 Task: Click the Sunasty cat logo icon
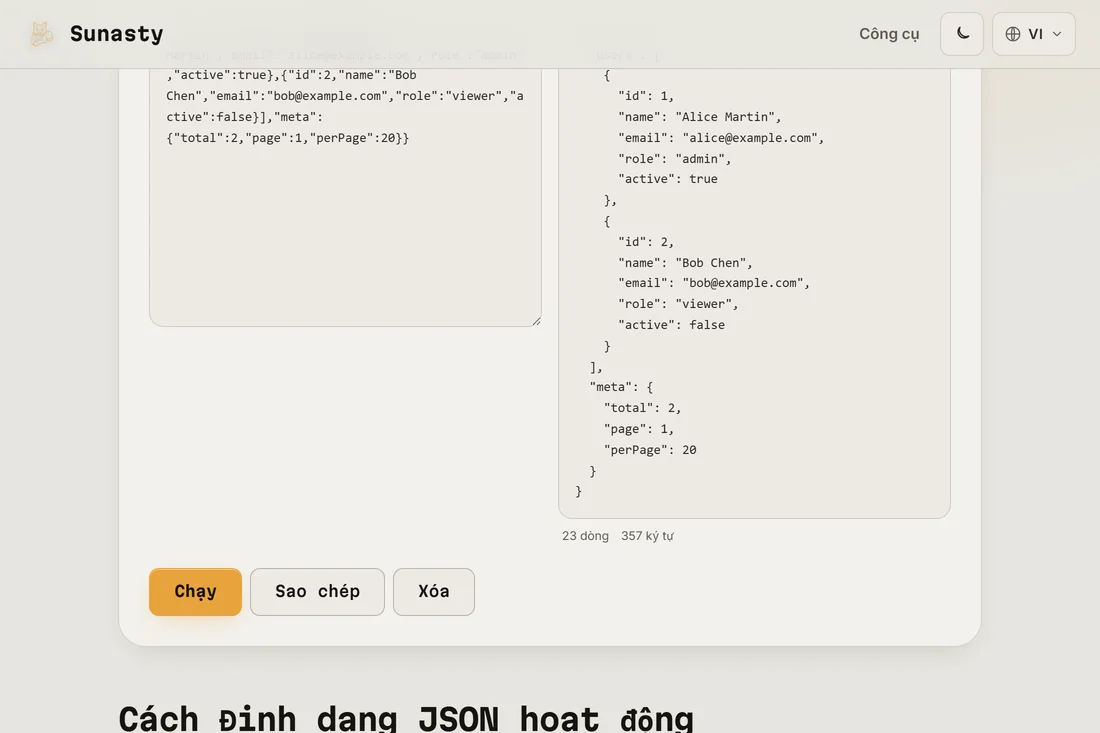coord(41,34)
